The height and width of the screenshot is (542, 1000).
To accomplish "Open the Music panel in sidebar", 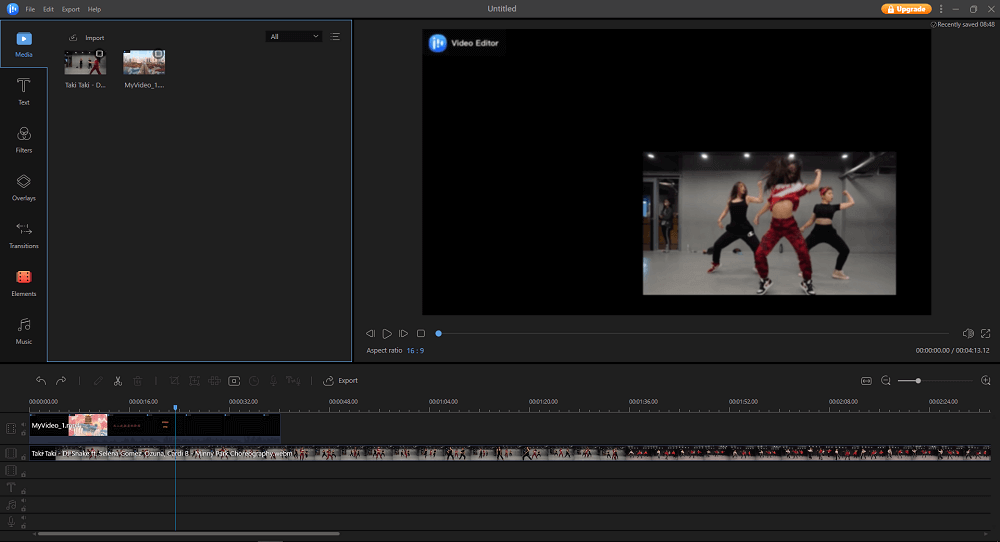I will pyautogui.click(x=23, y=330).
